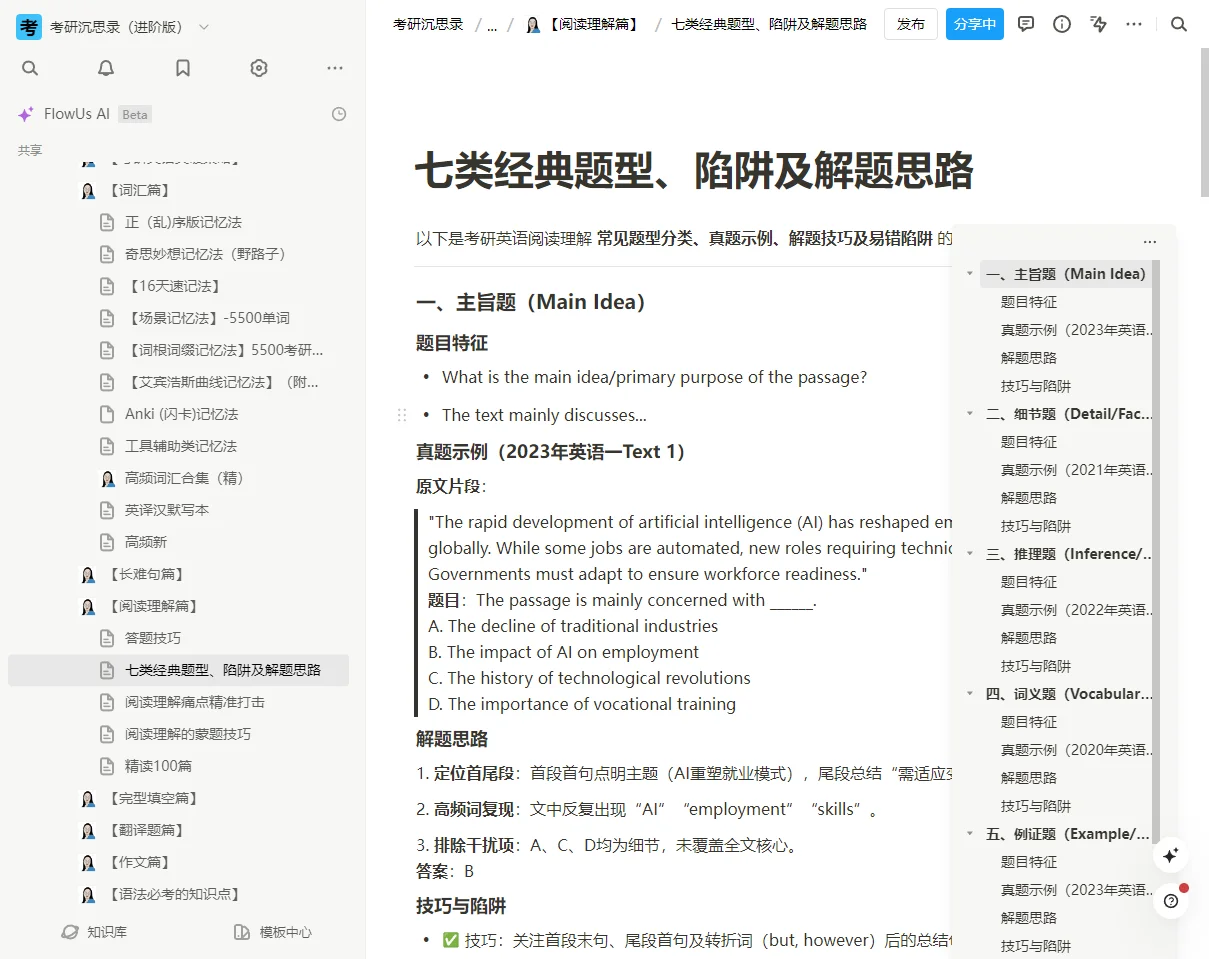Click the 知识库 icon at bottom
Image resolution: width=1209 pixels, height=959 pixels.
point(70,932)
